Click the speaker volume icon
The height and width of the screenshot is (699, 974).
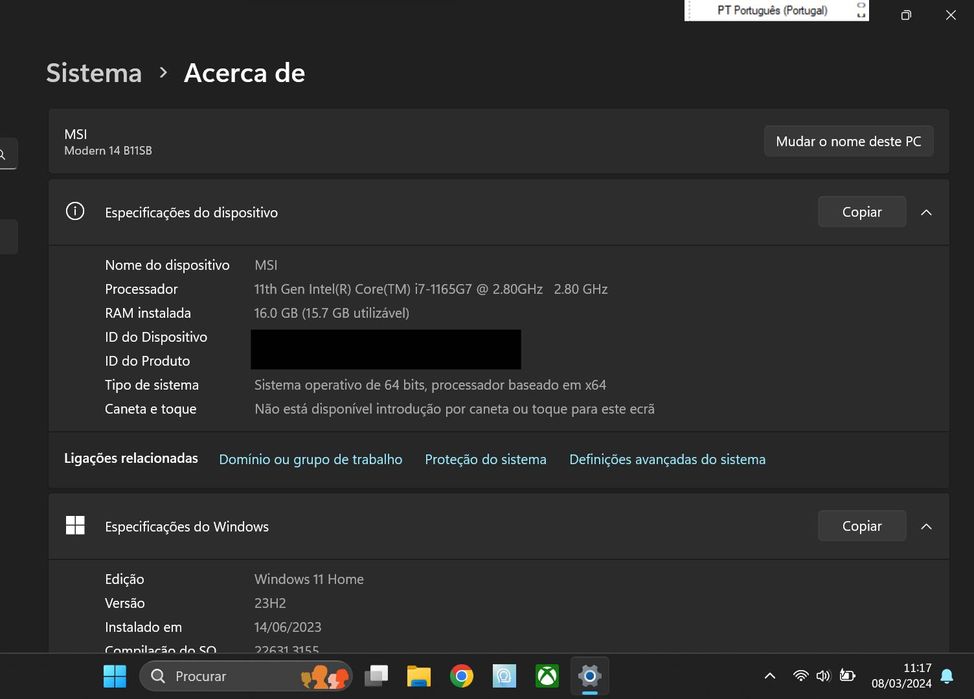[823, 676]
